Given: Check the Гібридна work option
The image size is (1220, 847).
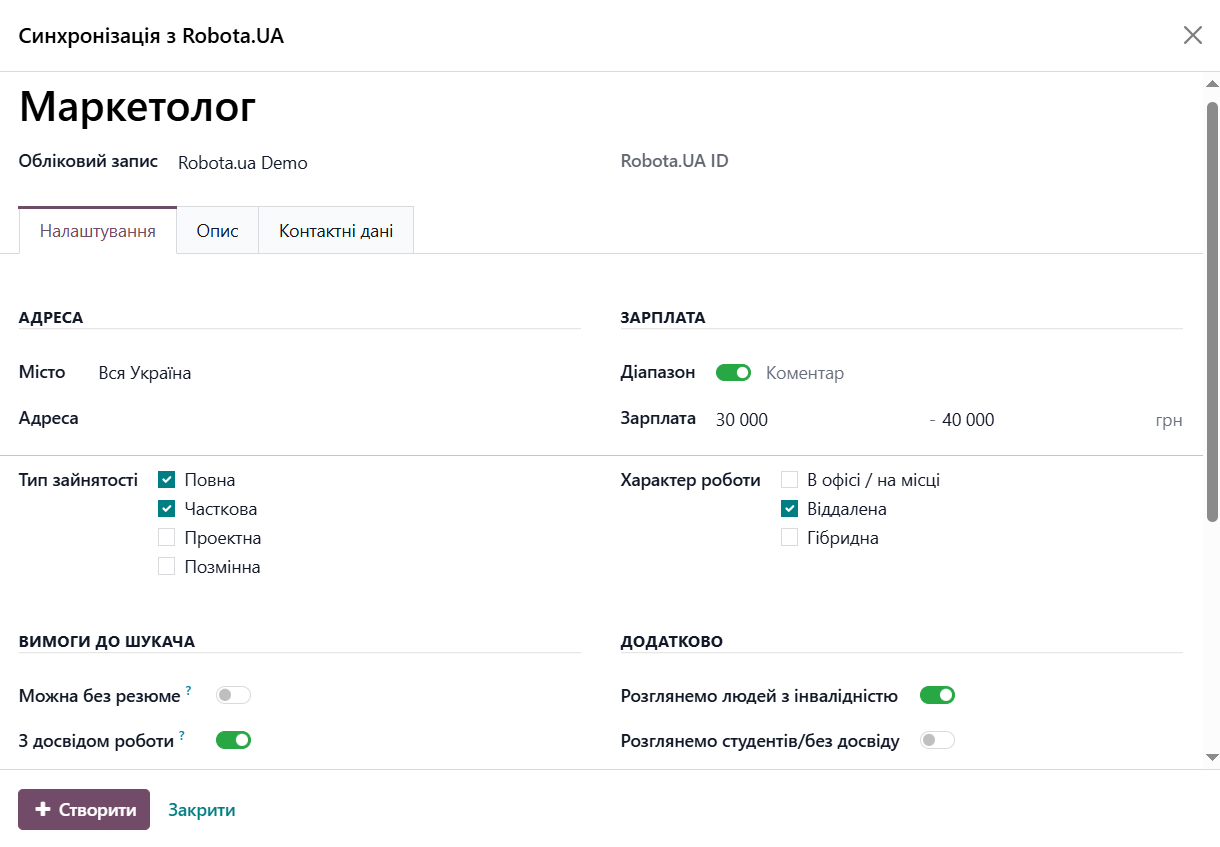Looking at the screenshot, I should point(790,538).
